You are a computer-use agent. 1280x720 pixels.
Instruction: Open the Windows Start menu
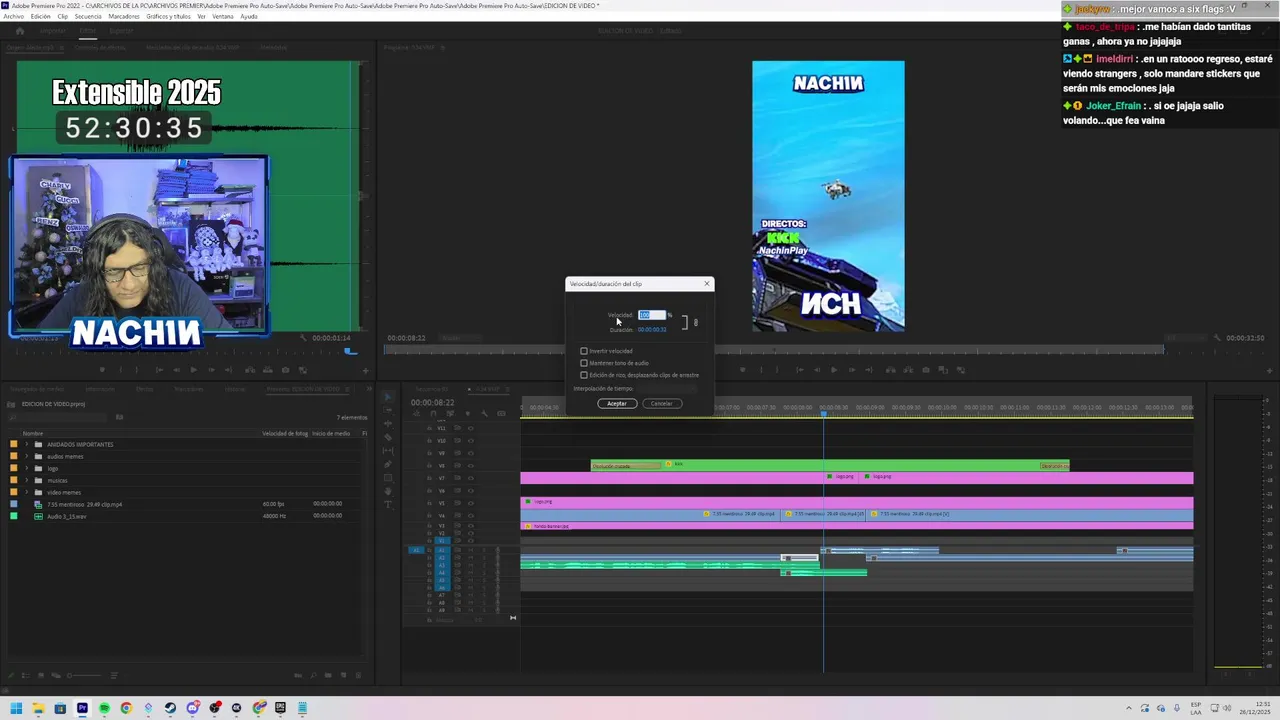click(16, 708)
